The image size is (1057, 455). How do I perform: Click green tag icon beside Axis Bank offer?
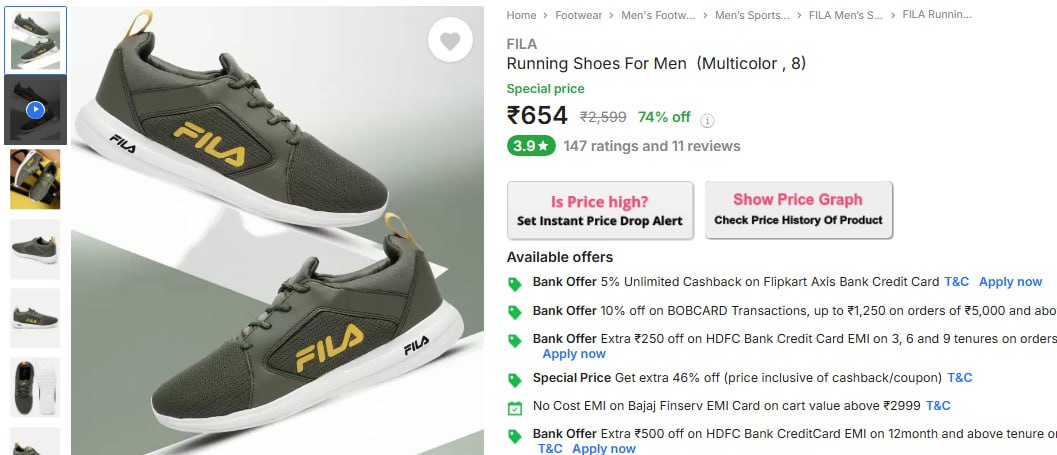point(514,283)
